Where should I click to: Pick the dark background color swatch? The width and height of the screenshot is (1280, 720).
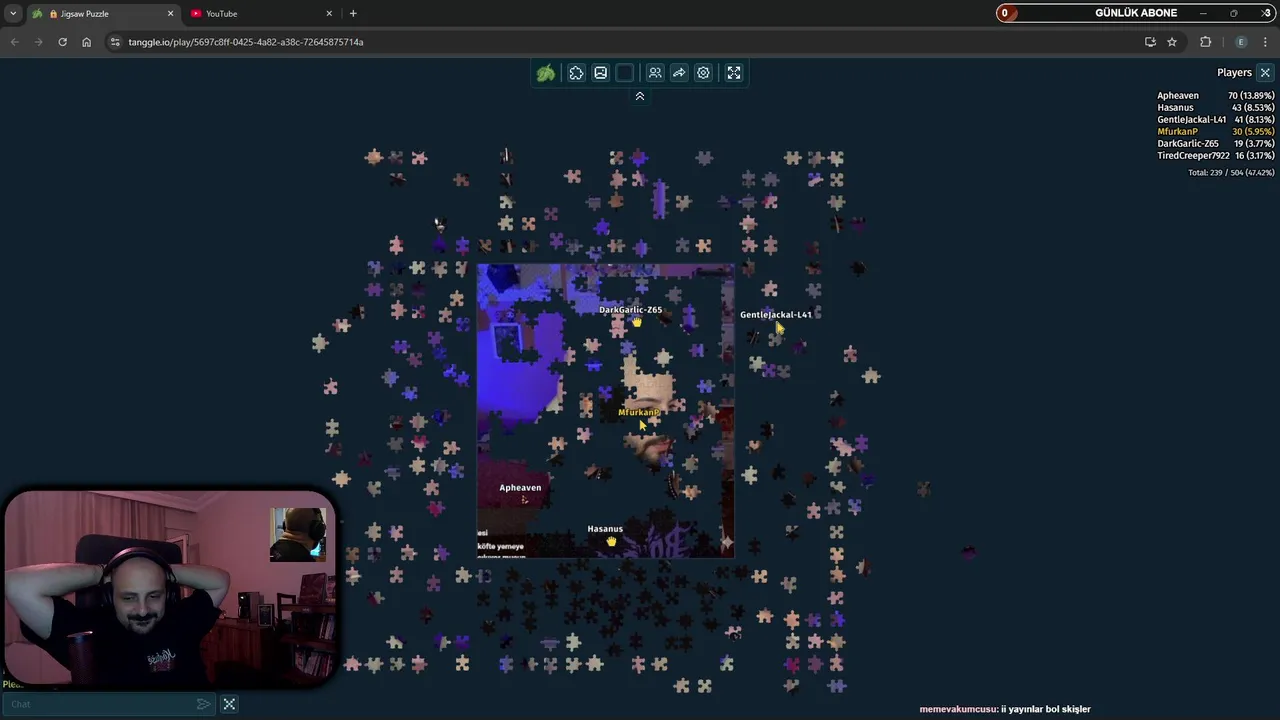(x=625, y=73)
